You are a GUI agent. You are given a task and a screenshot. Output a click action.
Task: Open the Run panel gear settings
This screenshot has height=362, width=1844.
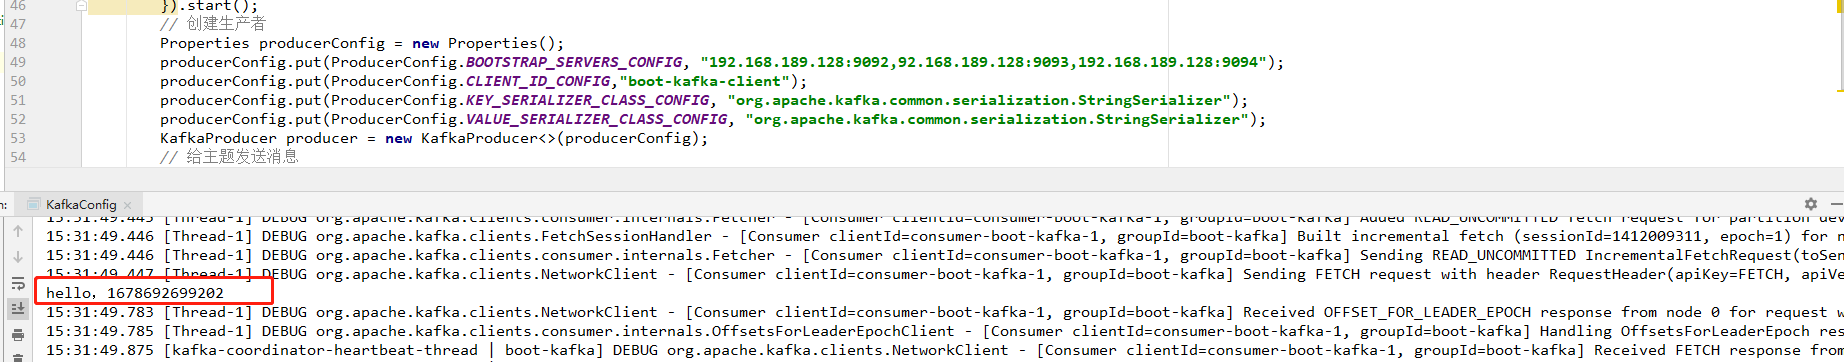tap(1811, 203)
